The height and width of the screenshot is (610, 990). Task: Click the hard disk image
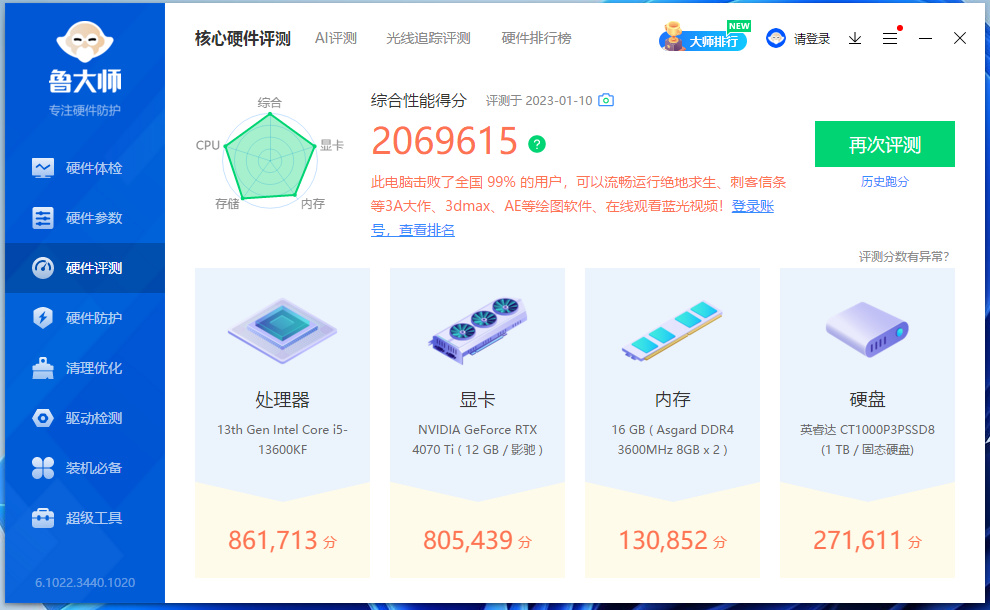click(868, 329)
